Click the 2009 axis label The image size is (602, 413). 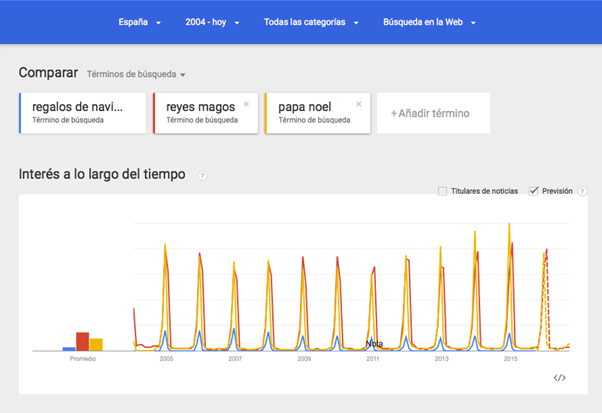pyautogui.click(x=304, y=359)
